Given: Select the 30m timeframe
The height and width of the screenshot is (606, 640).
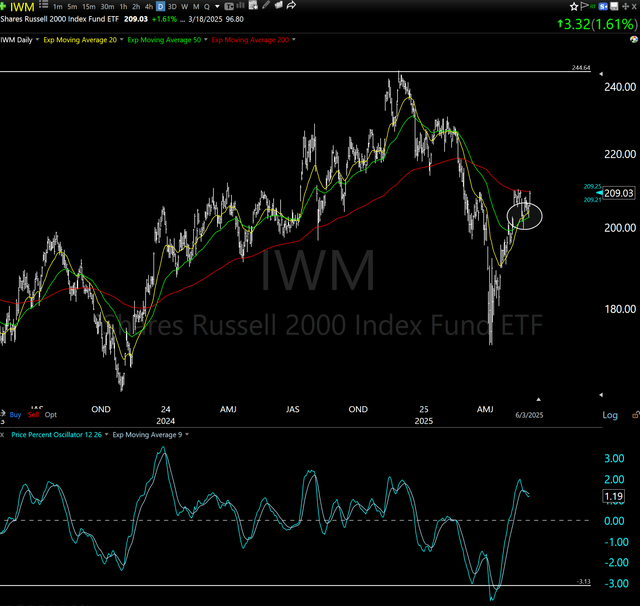Looking at the screenshot, I should point(107,7).
